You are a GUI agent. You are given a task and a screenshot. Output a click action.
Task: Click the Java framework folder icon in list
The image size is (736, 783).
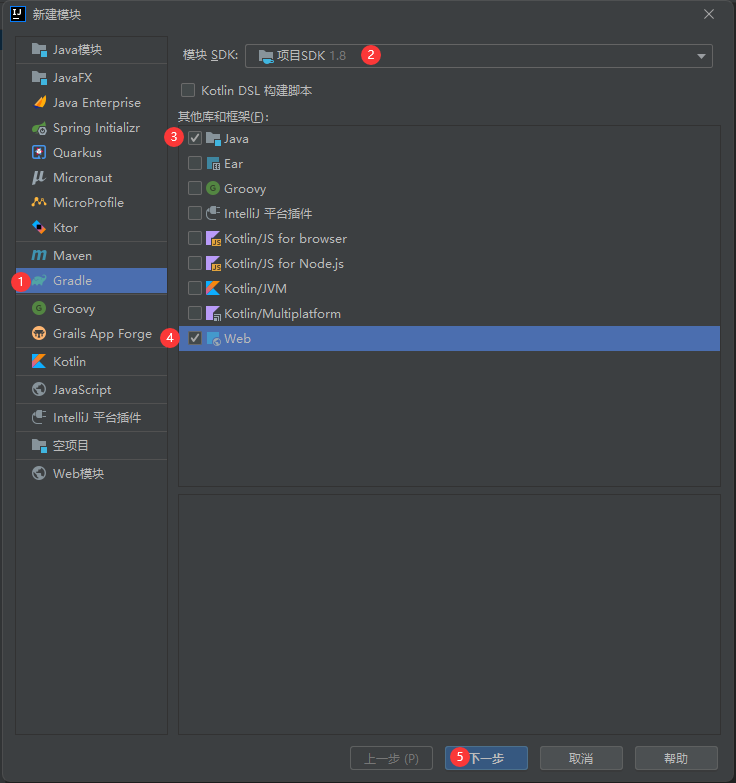213,139
